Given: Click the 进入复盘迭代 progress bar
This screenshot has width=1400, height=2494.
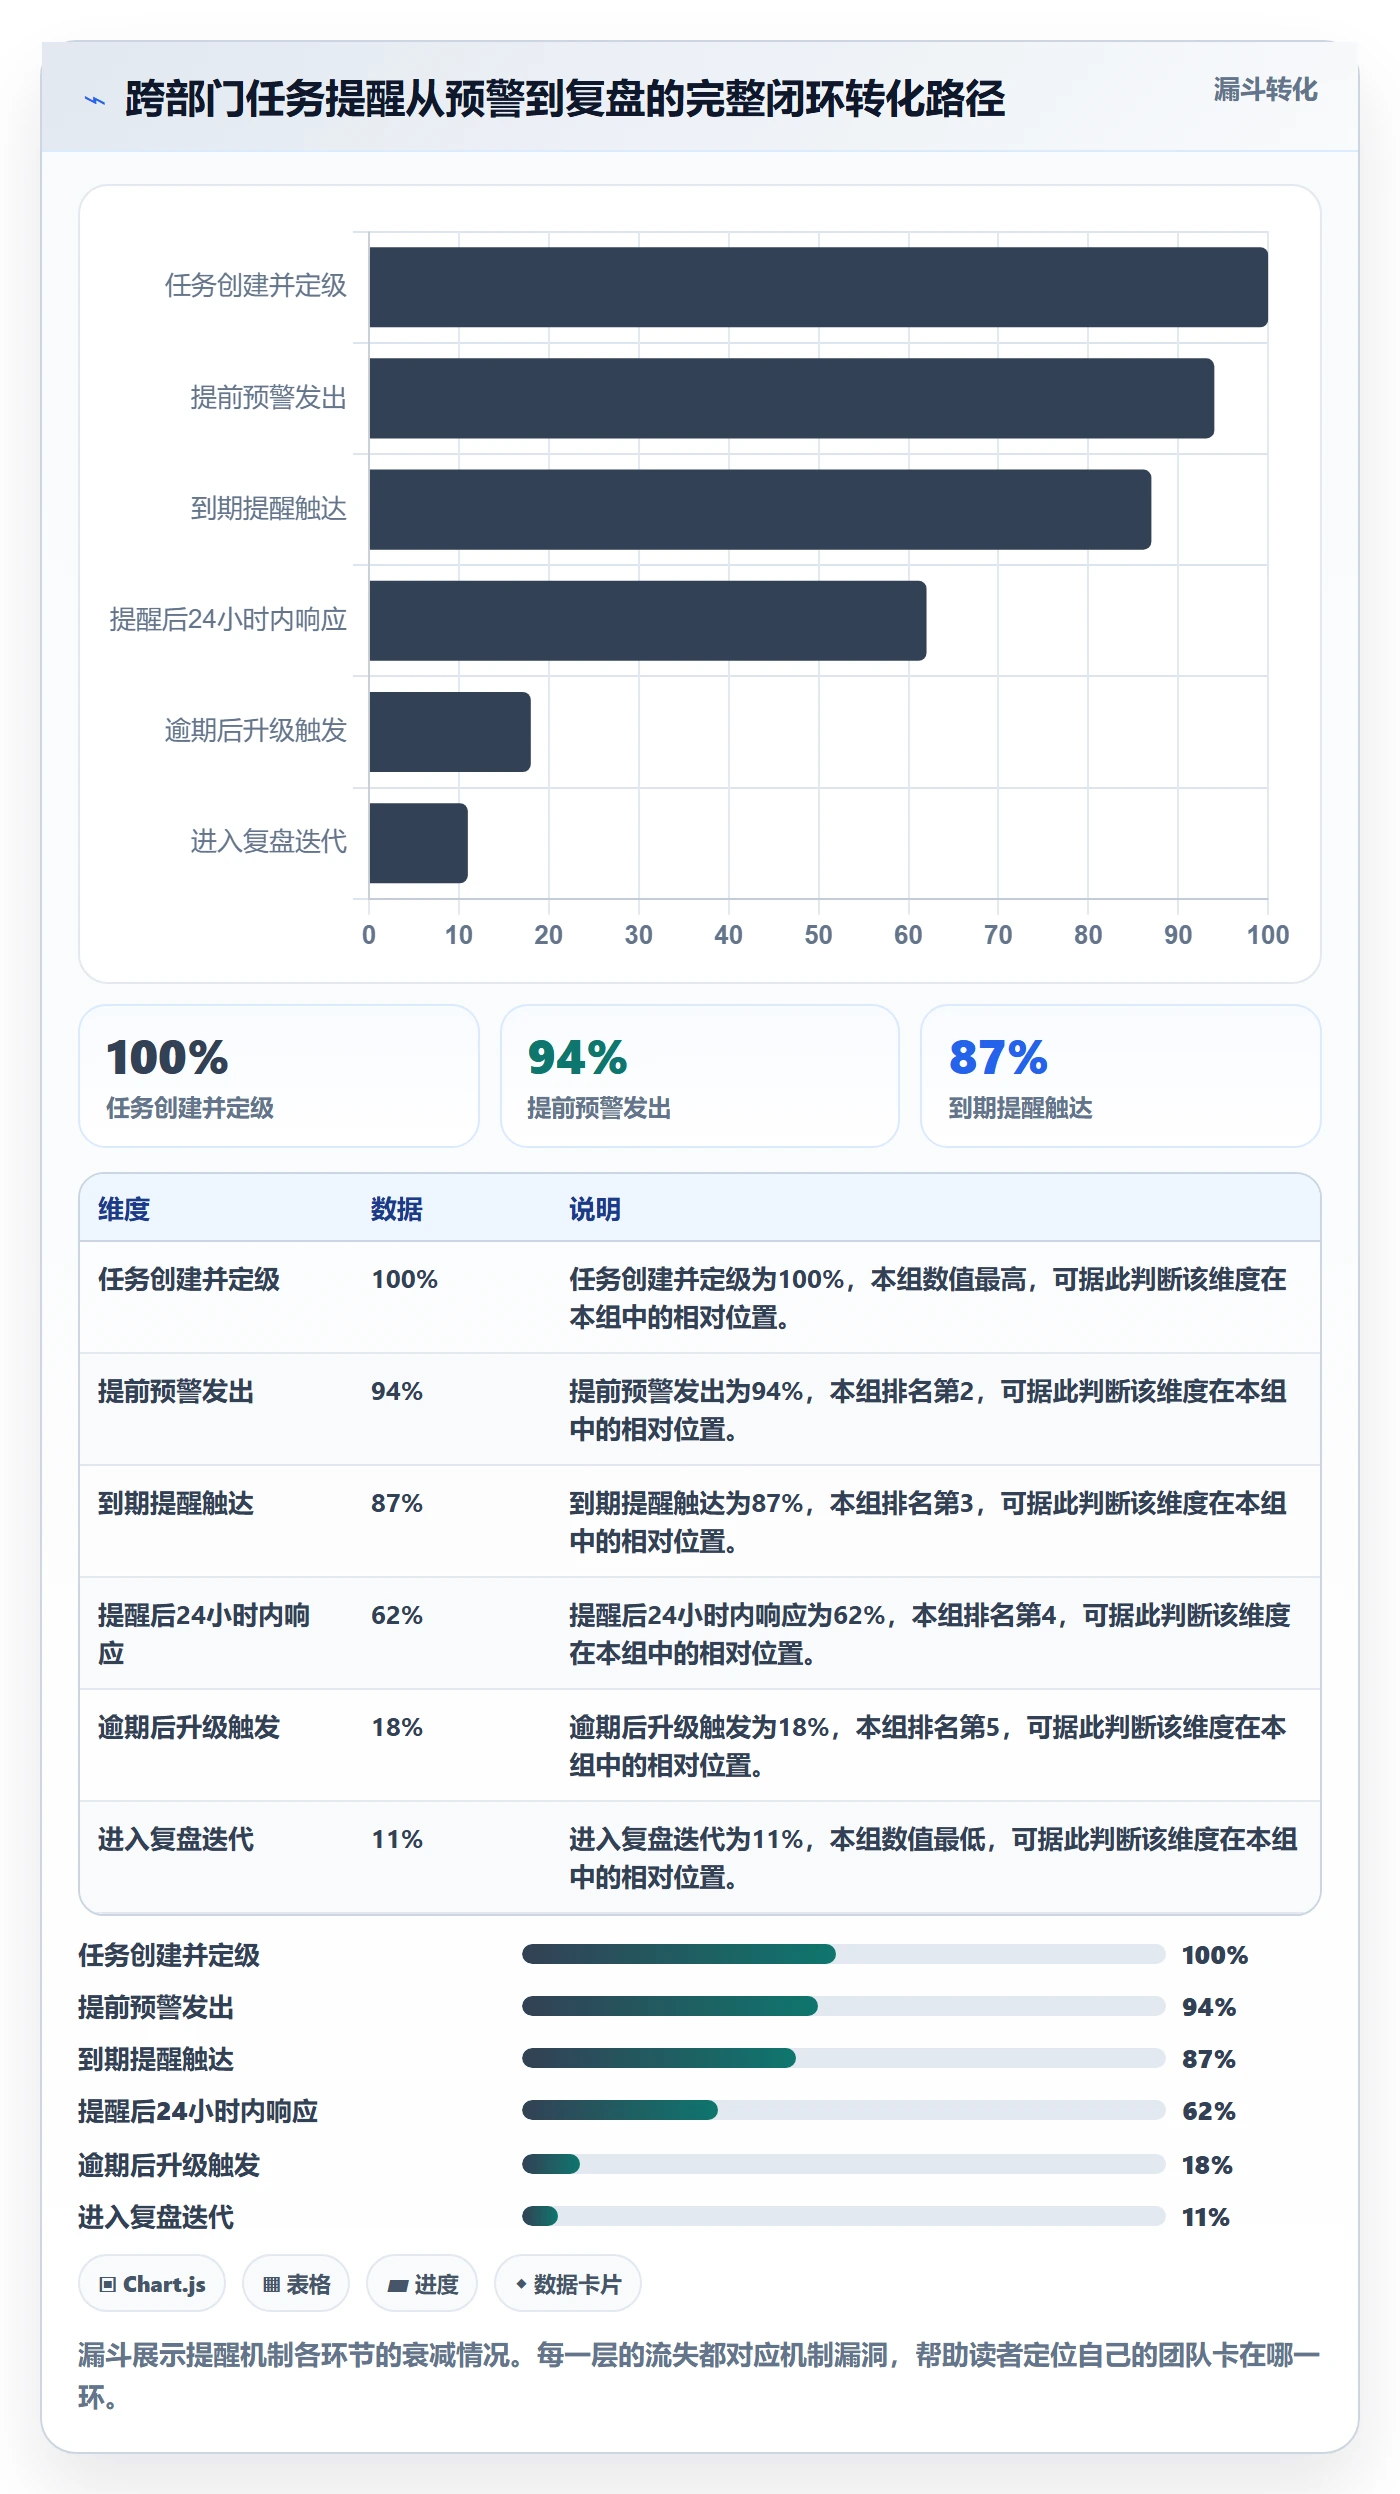Looking at the screenshot, I should pyautogui.click(x=843, y=2216).
